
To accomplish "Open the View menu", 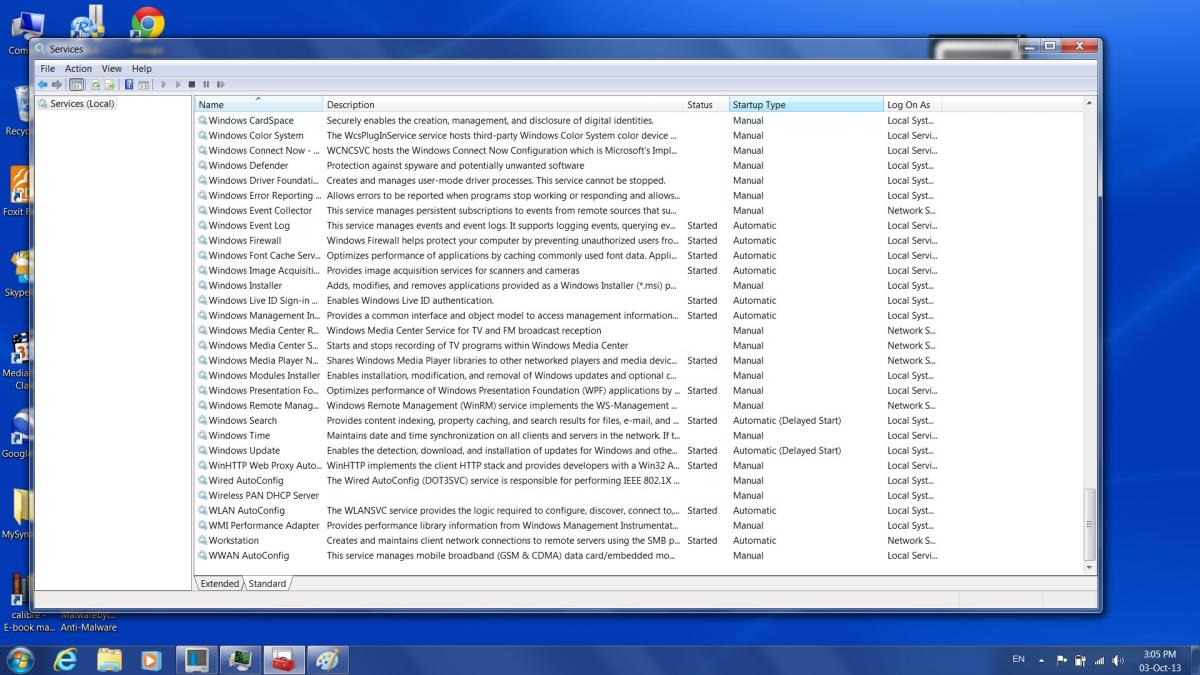I will 111,69.
